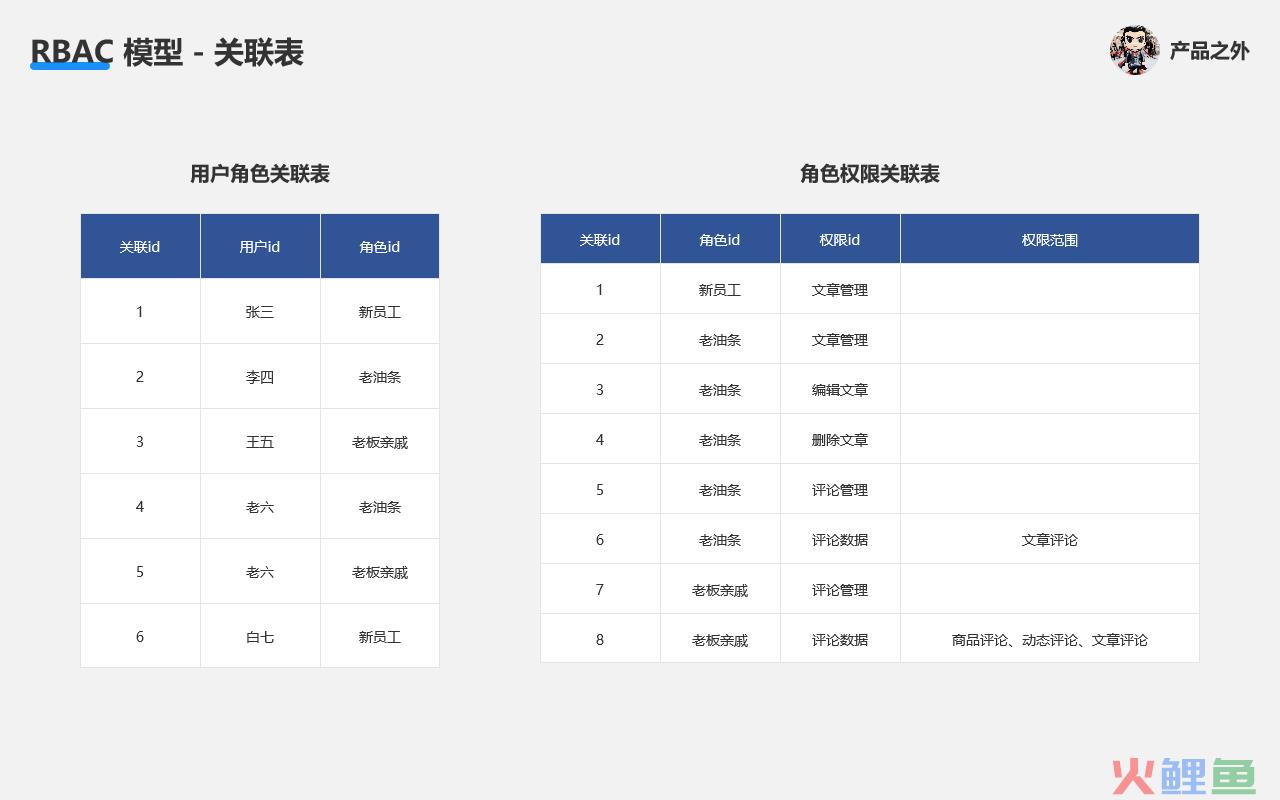Select the 王五 user cell
This screenshot has width=1280, height=800.
point(260,442)
